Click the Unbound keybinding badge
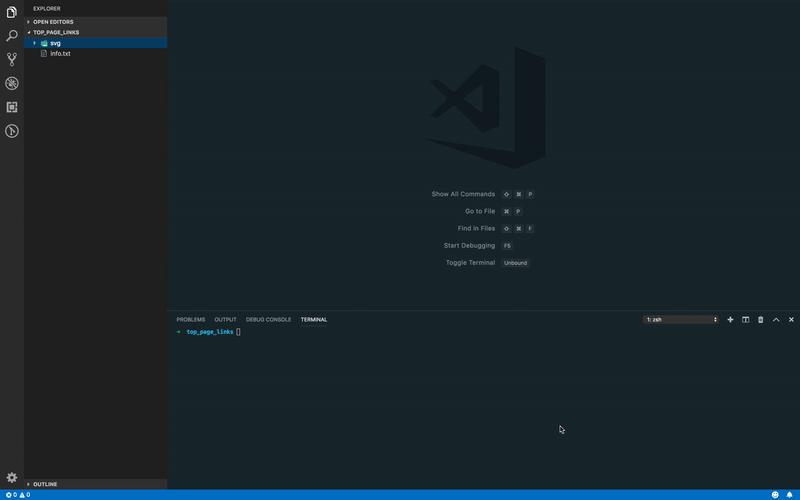Image resolution: width=800 pixels, height=500 pixels. [x=515, y=263]
